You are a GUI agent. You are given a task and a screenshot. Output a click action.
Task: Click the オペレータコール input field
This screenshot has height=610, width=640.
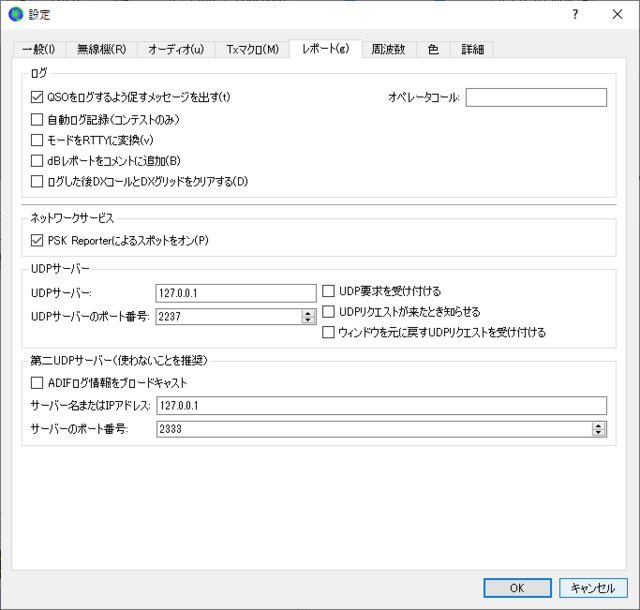[536, 98]
